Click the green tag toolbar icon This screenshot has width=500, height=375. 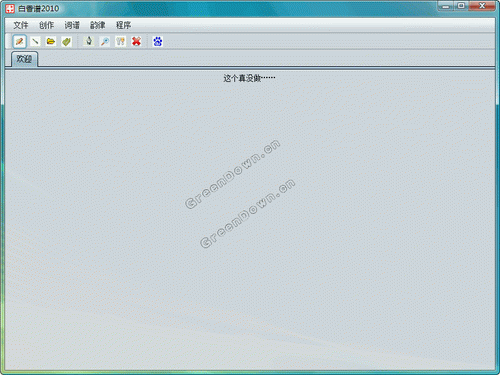[66, 42]
